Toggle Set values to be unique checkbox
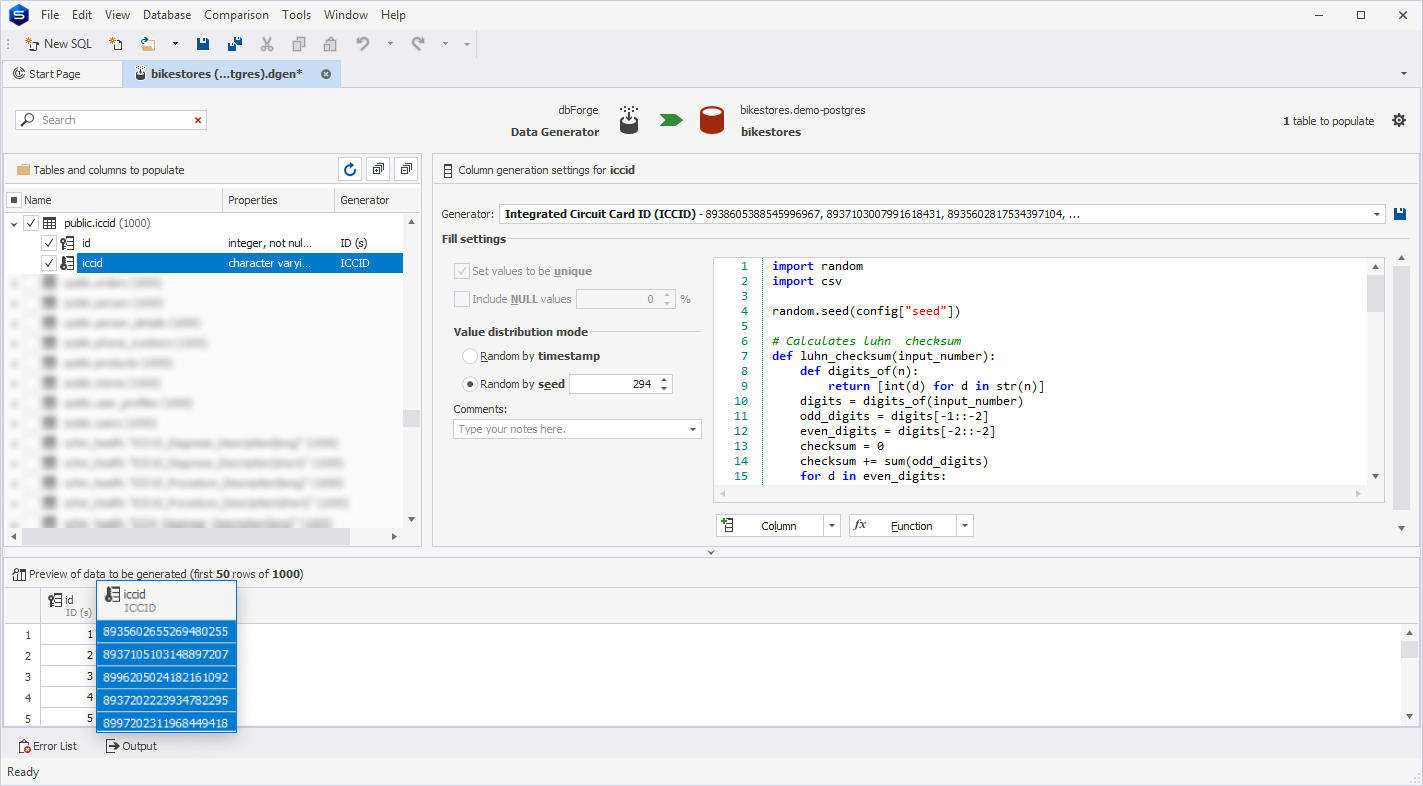The height and width of the screenshot is (786, 1423). point(461,271)
